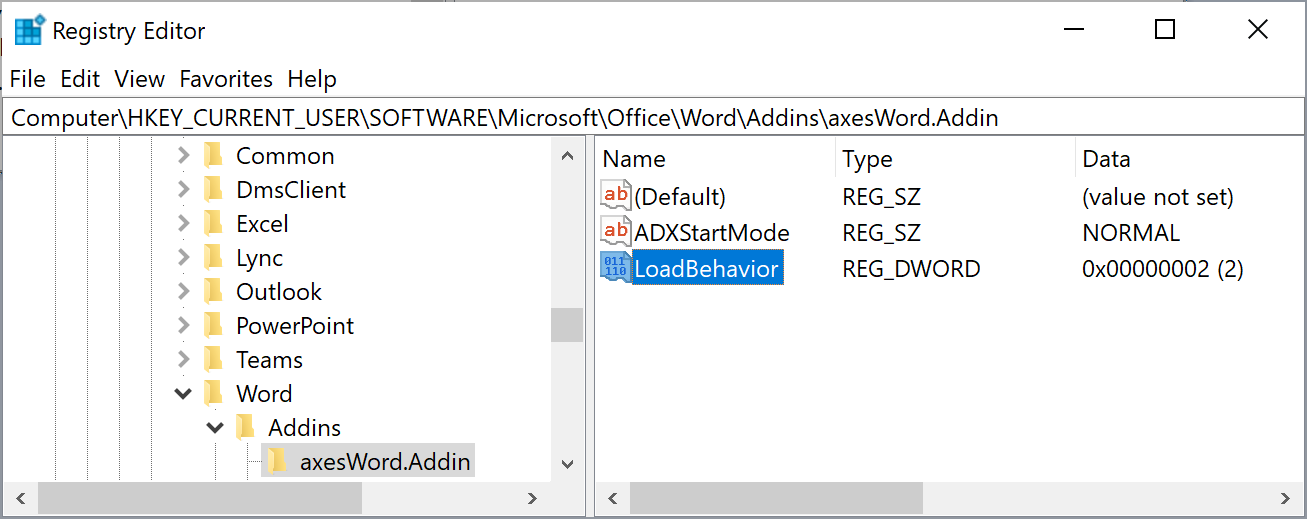
Task: Select the Word tree item label
Action: coord(264,394)
